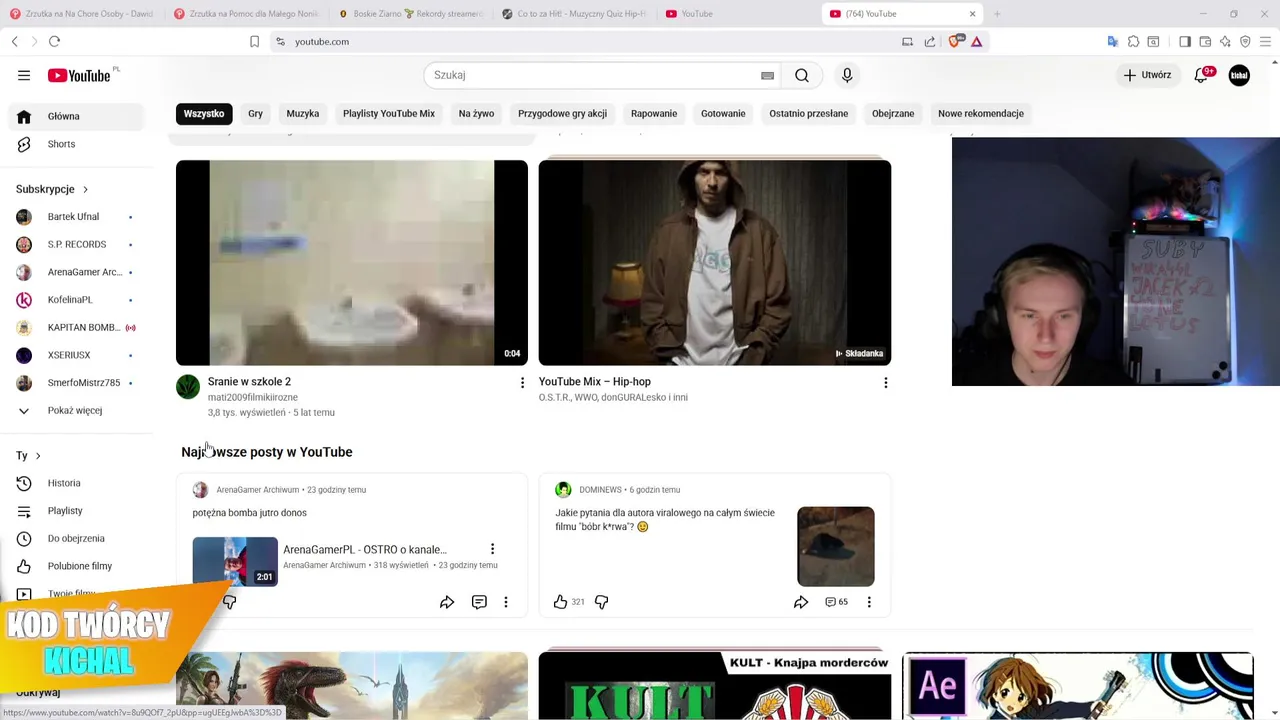The image size is (1280, 720).
Task: Like the DOMINEWS post
Action: tap(560, 602)
